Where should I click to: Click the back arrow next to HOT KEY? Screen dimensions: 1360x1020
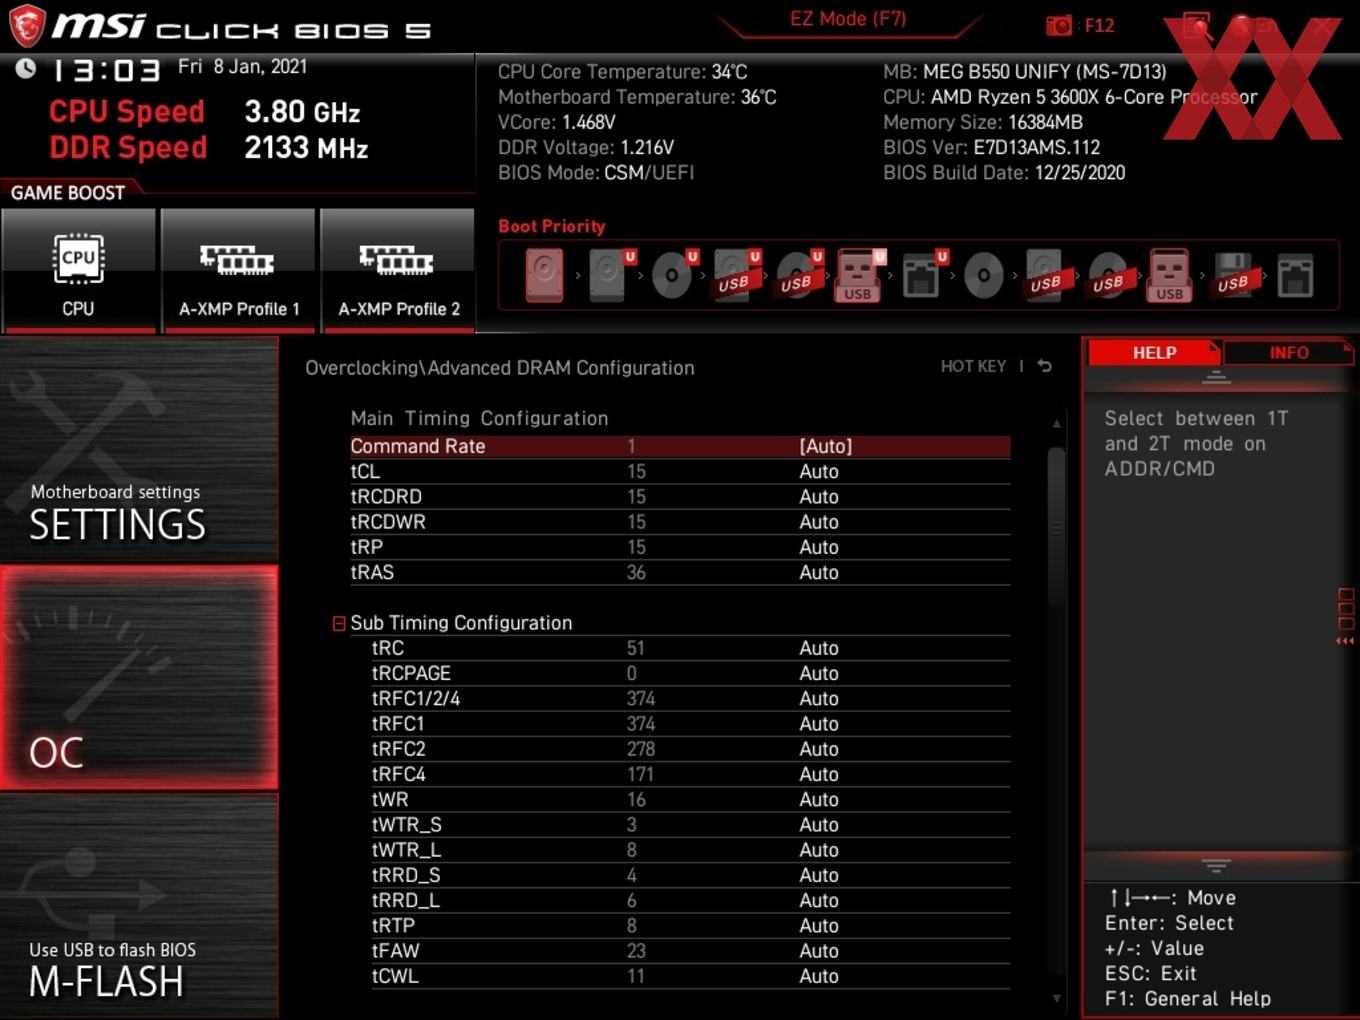1044,366
